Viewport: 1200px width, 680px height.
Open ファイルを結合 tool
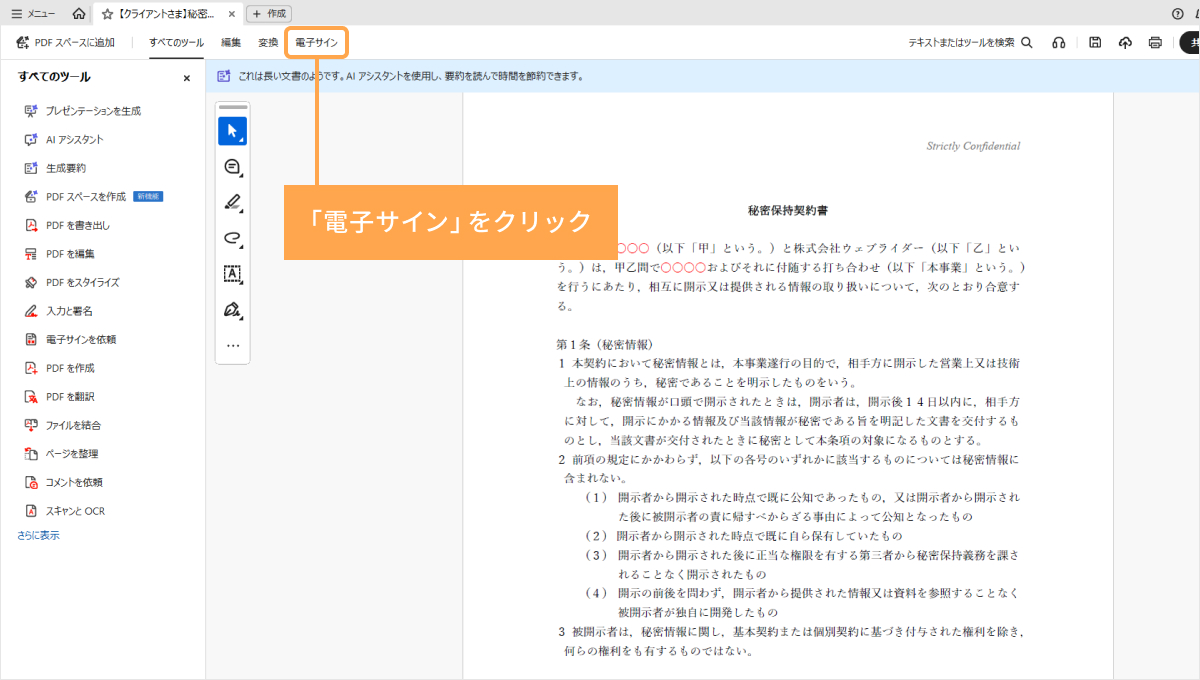pos(63,425)
